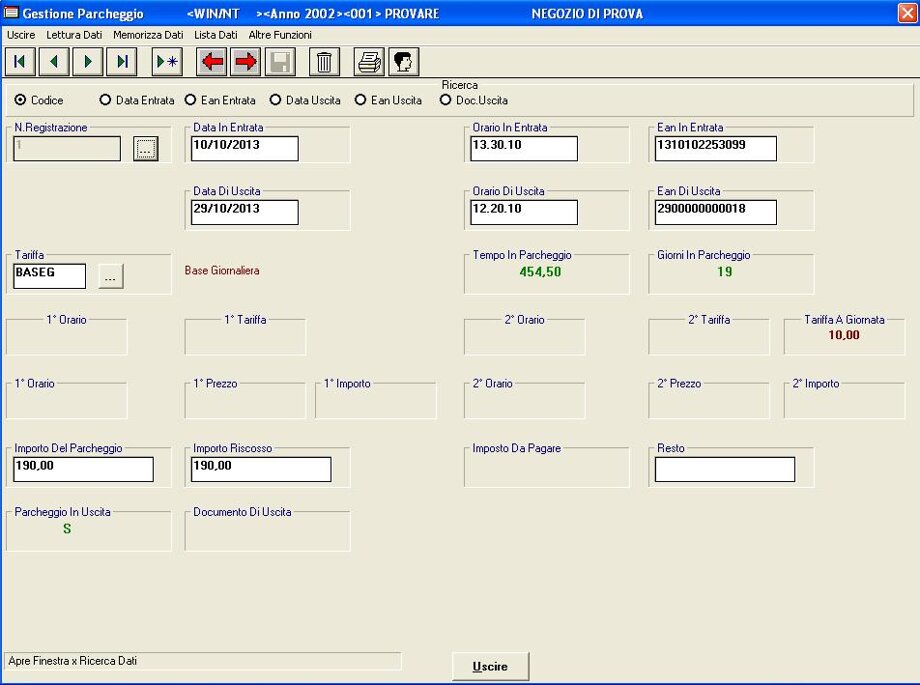
Task: Add a new record with the asterisk button
Action: 167,62
